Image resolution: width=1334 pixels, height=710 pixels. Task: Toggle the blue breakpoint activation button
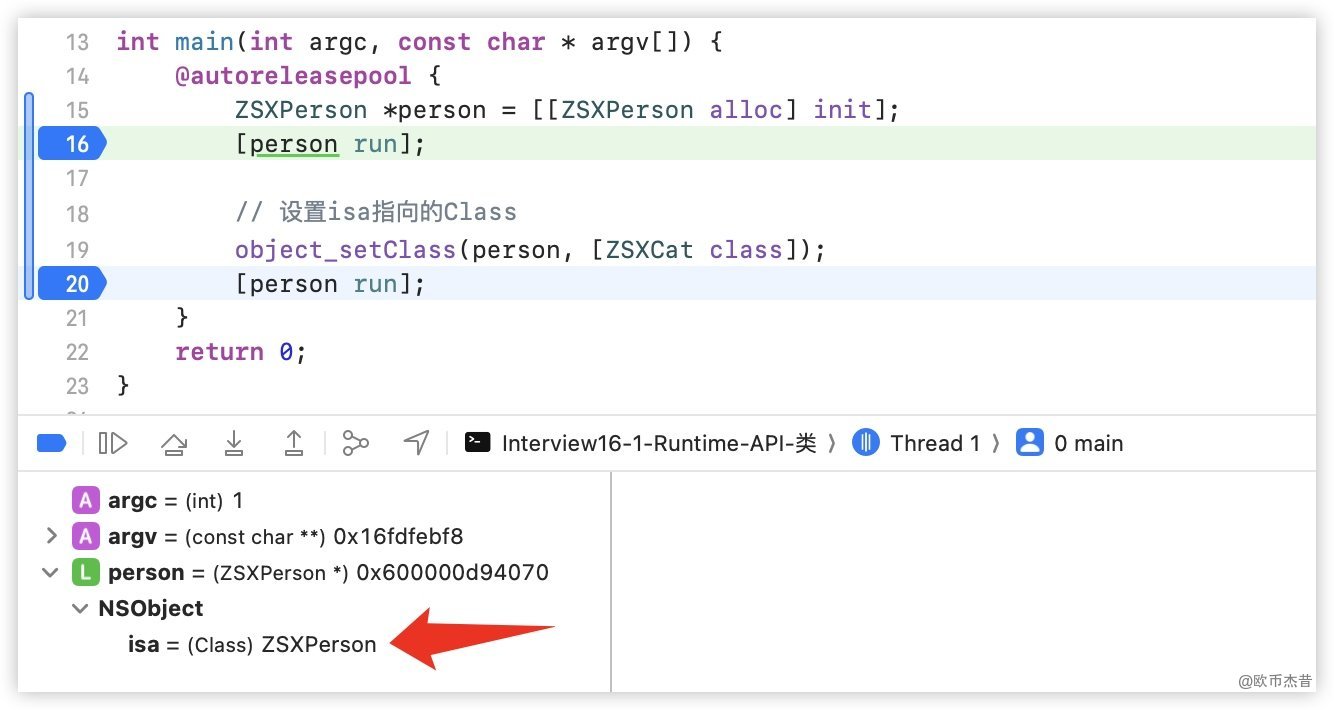click(51, 443)
